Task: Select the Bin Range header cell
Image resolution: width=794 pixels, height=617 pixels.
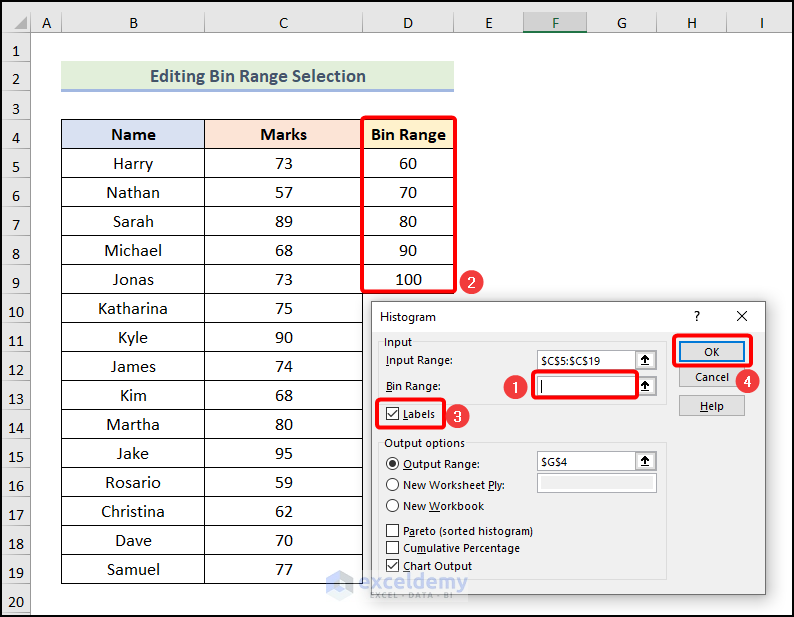Action: coord(408,134)
